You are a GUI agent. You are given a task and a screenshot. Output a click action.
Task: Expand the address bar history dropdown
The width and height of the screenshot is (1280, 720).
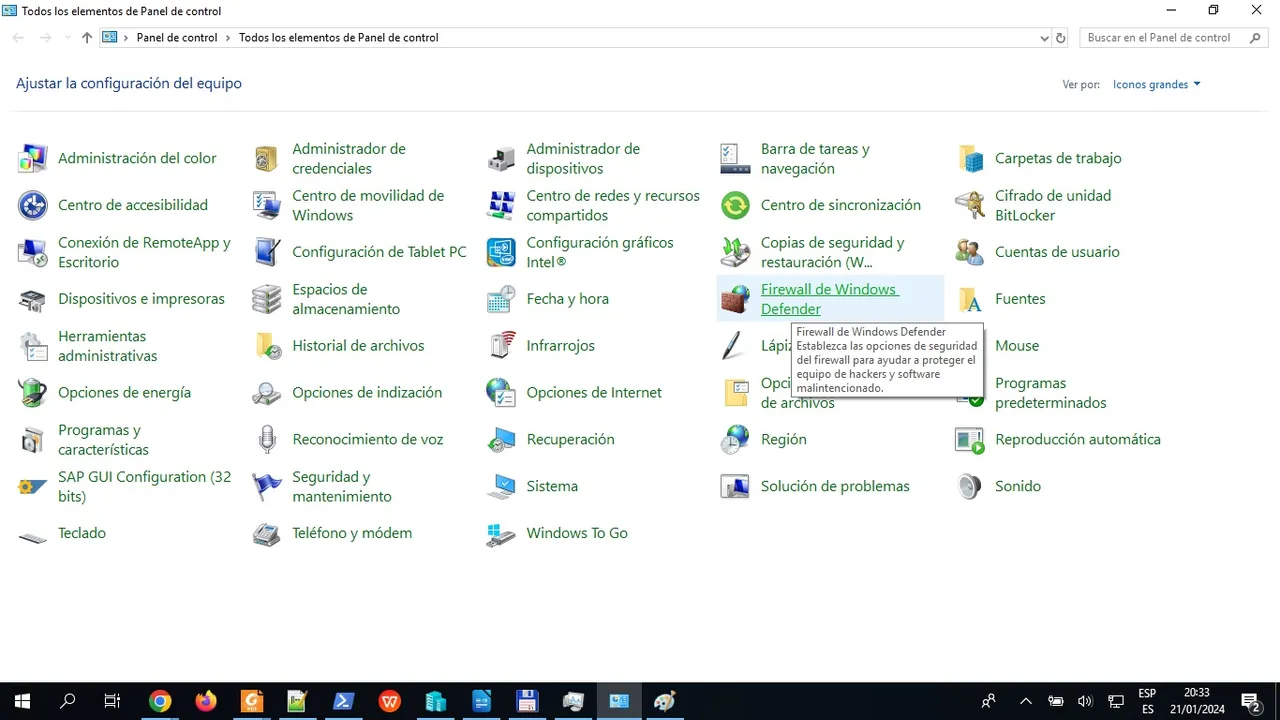1045,38
